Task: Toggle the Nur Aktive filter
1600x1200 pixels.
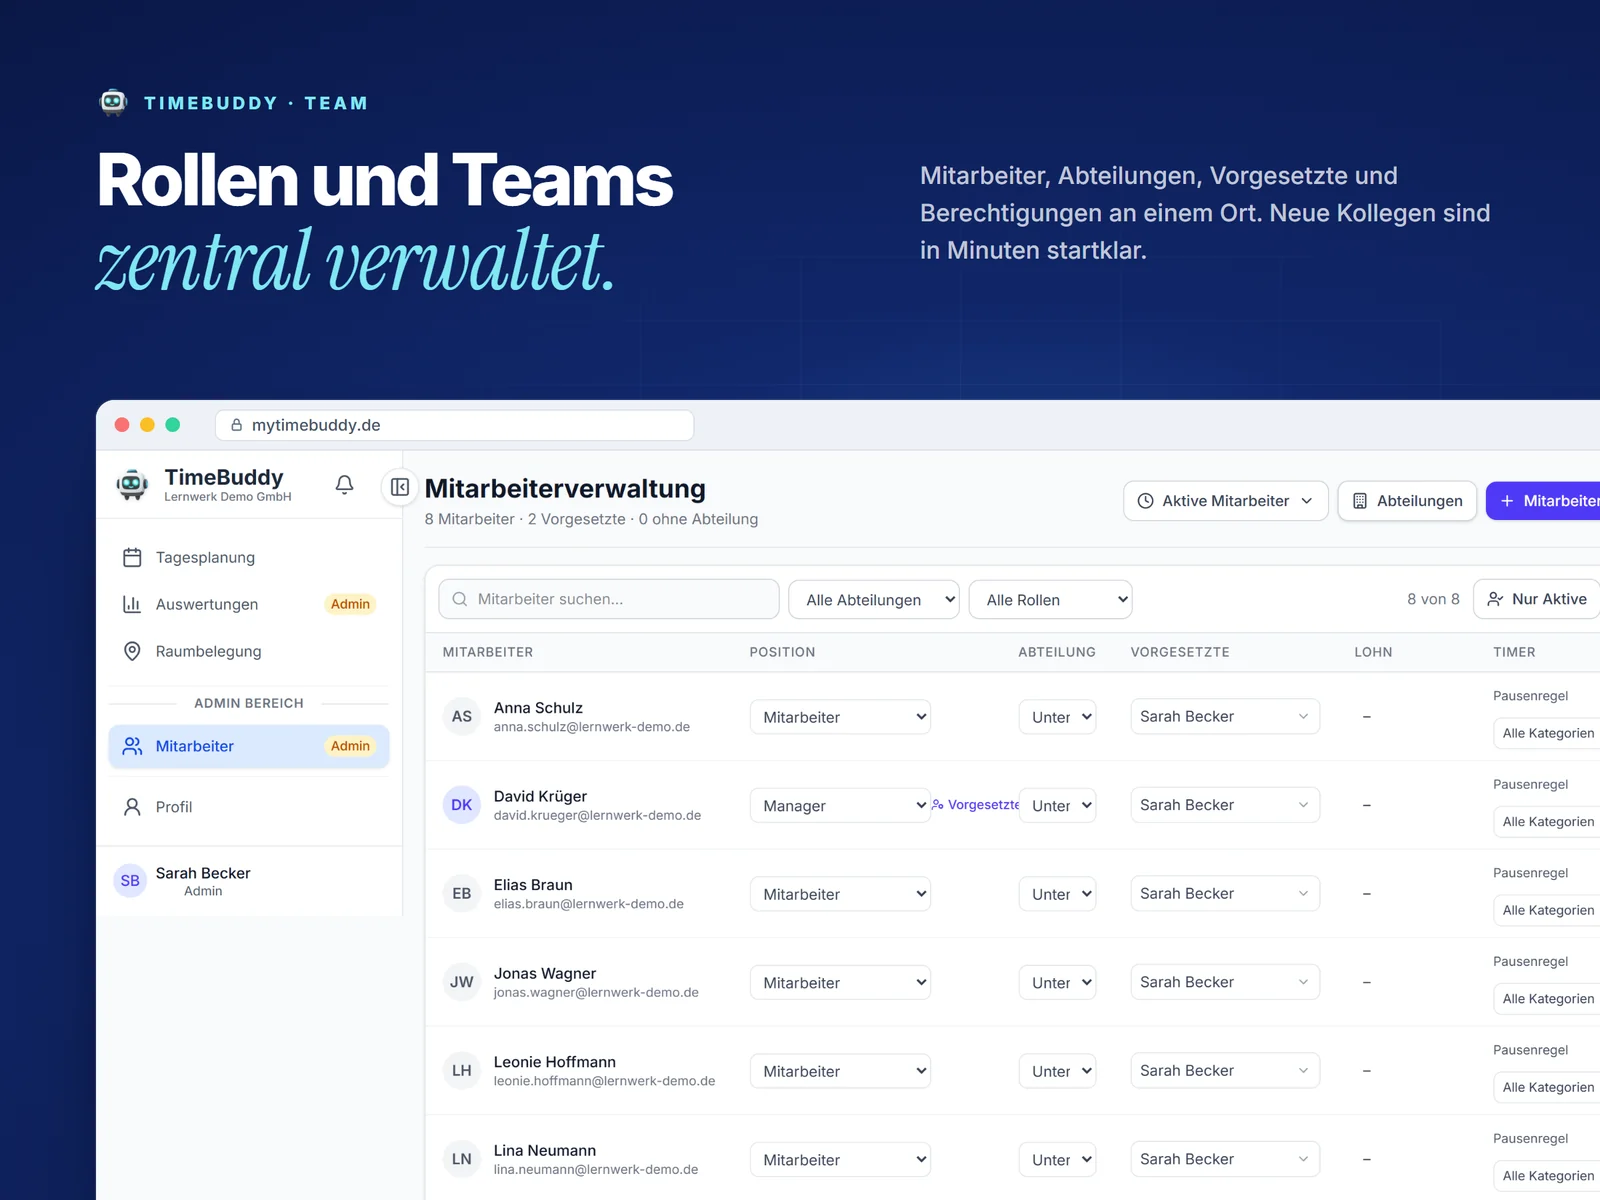Action: 1538,599
